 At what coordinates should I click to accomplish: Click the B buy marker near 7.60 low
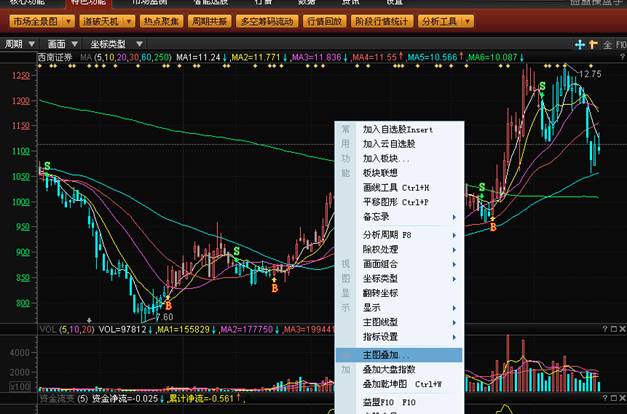pos(168,306)
